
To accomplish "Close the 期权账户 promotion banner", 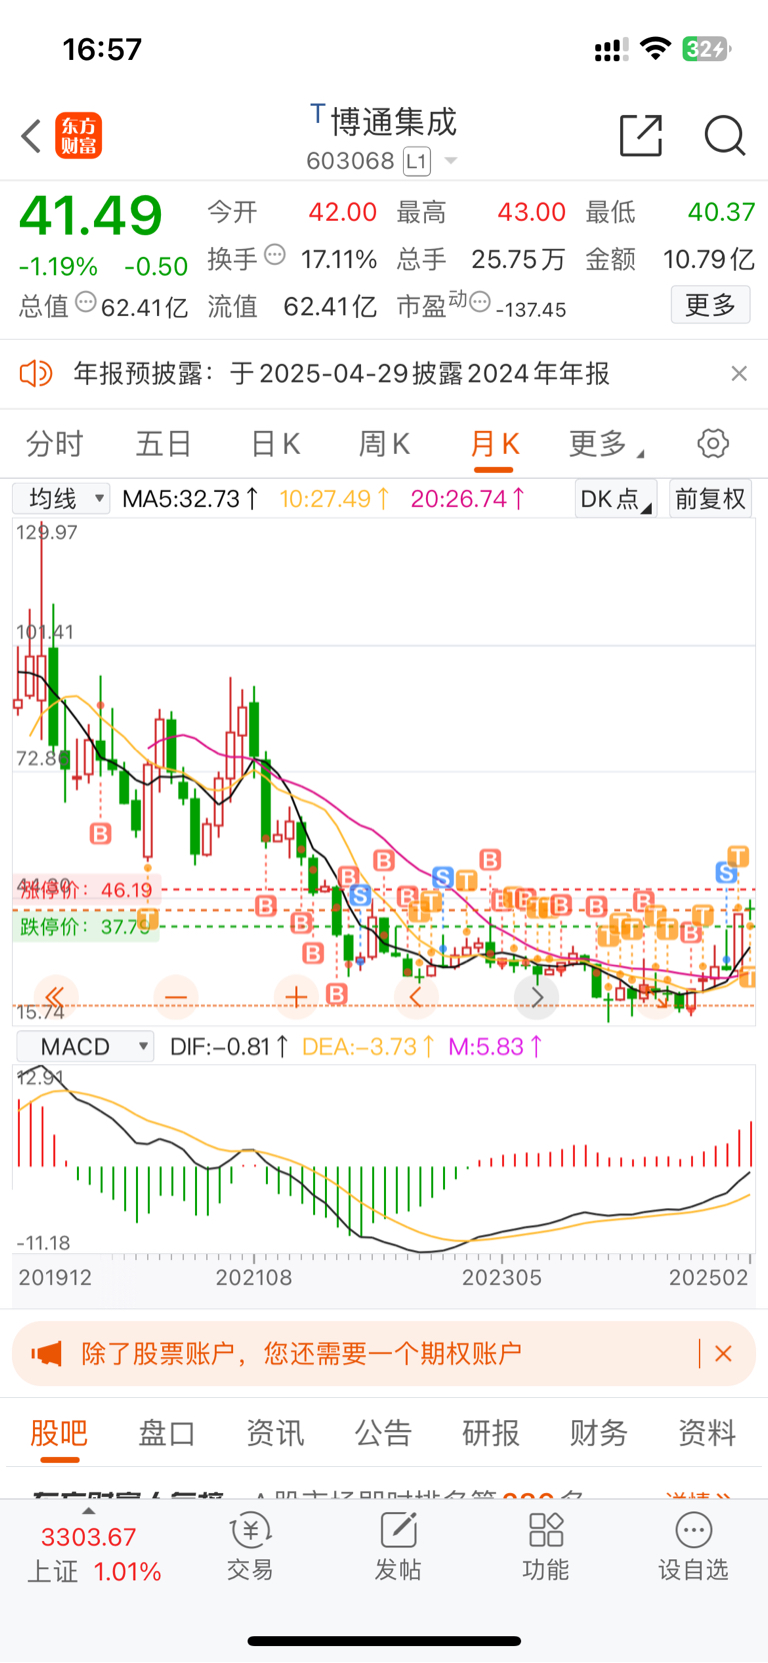I will (723, 1354).
